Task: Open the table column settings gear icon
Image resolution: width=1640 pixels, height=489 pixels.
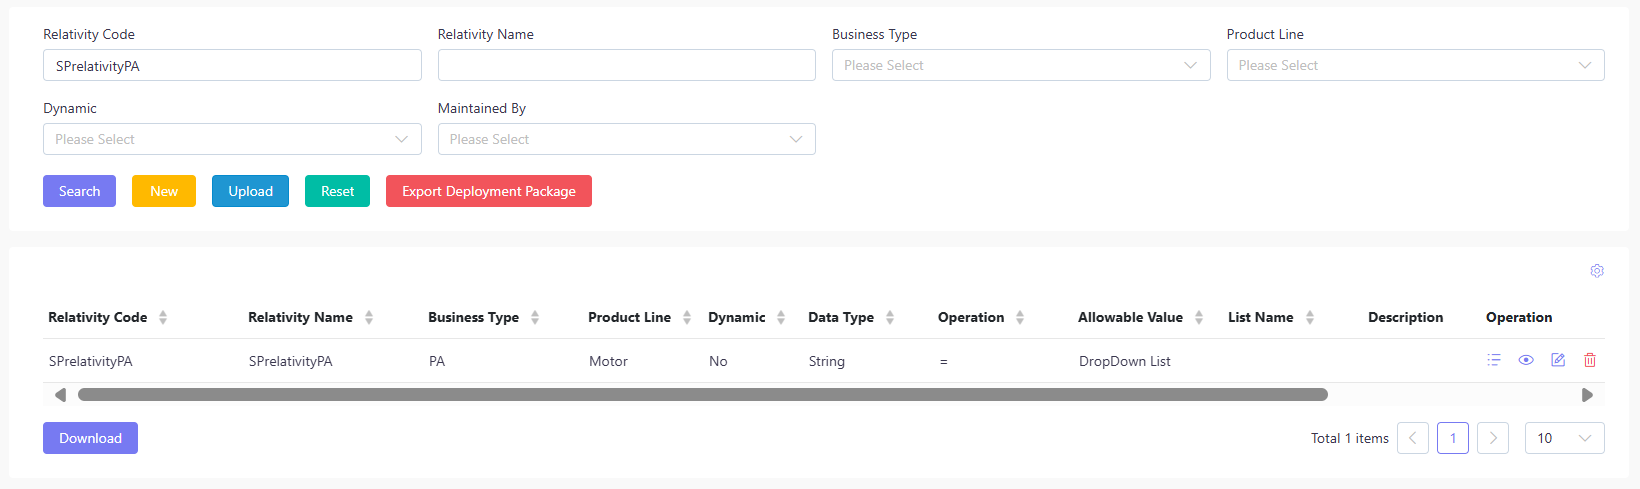Action: click(1597, 271)
